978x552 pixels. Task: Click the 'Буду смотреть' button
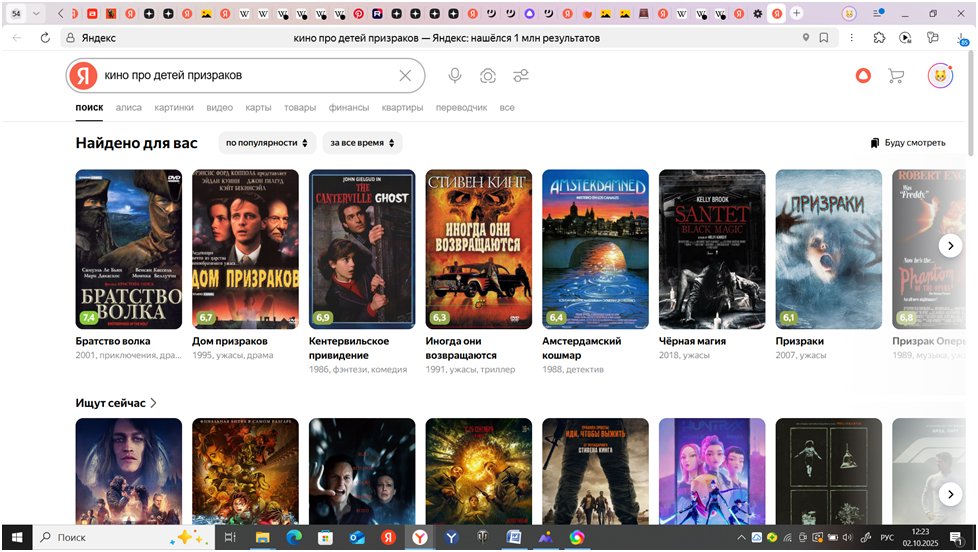coord(908,143)
